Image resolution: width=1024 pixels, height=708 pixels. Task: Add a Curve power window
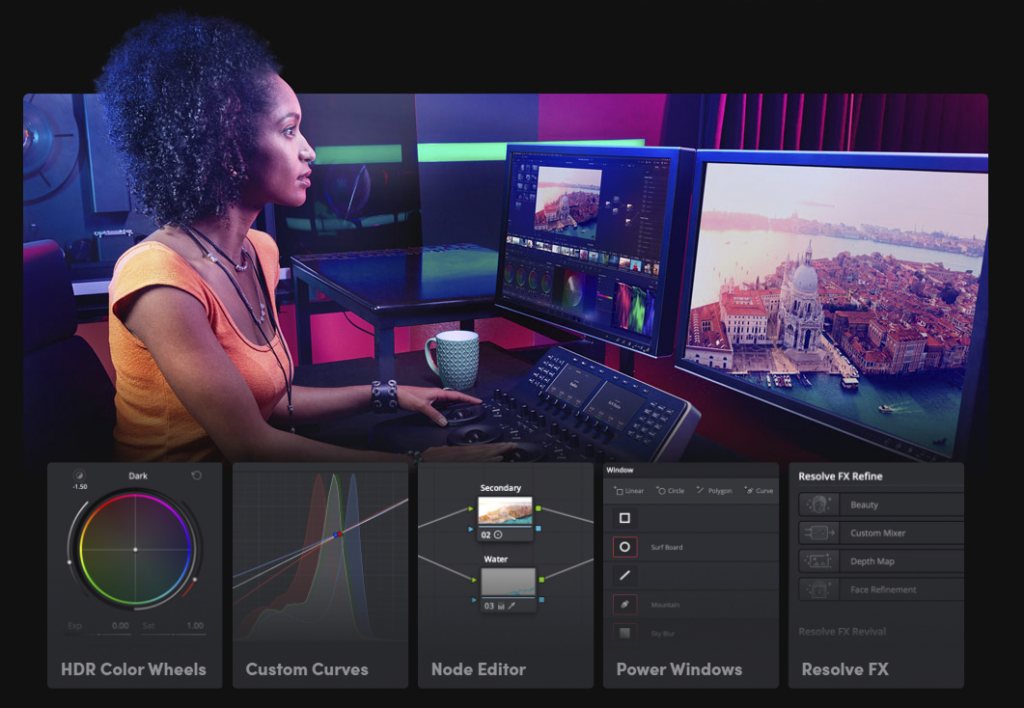[759, 491]
